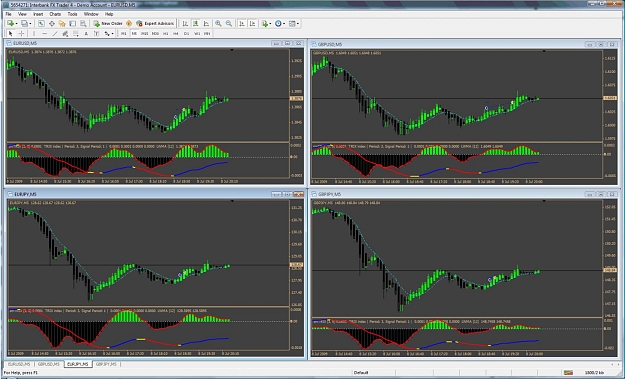Switch chart to line chart icon

(x=206, y=24)
